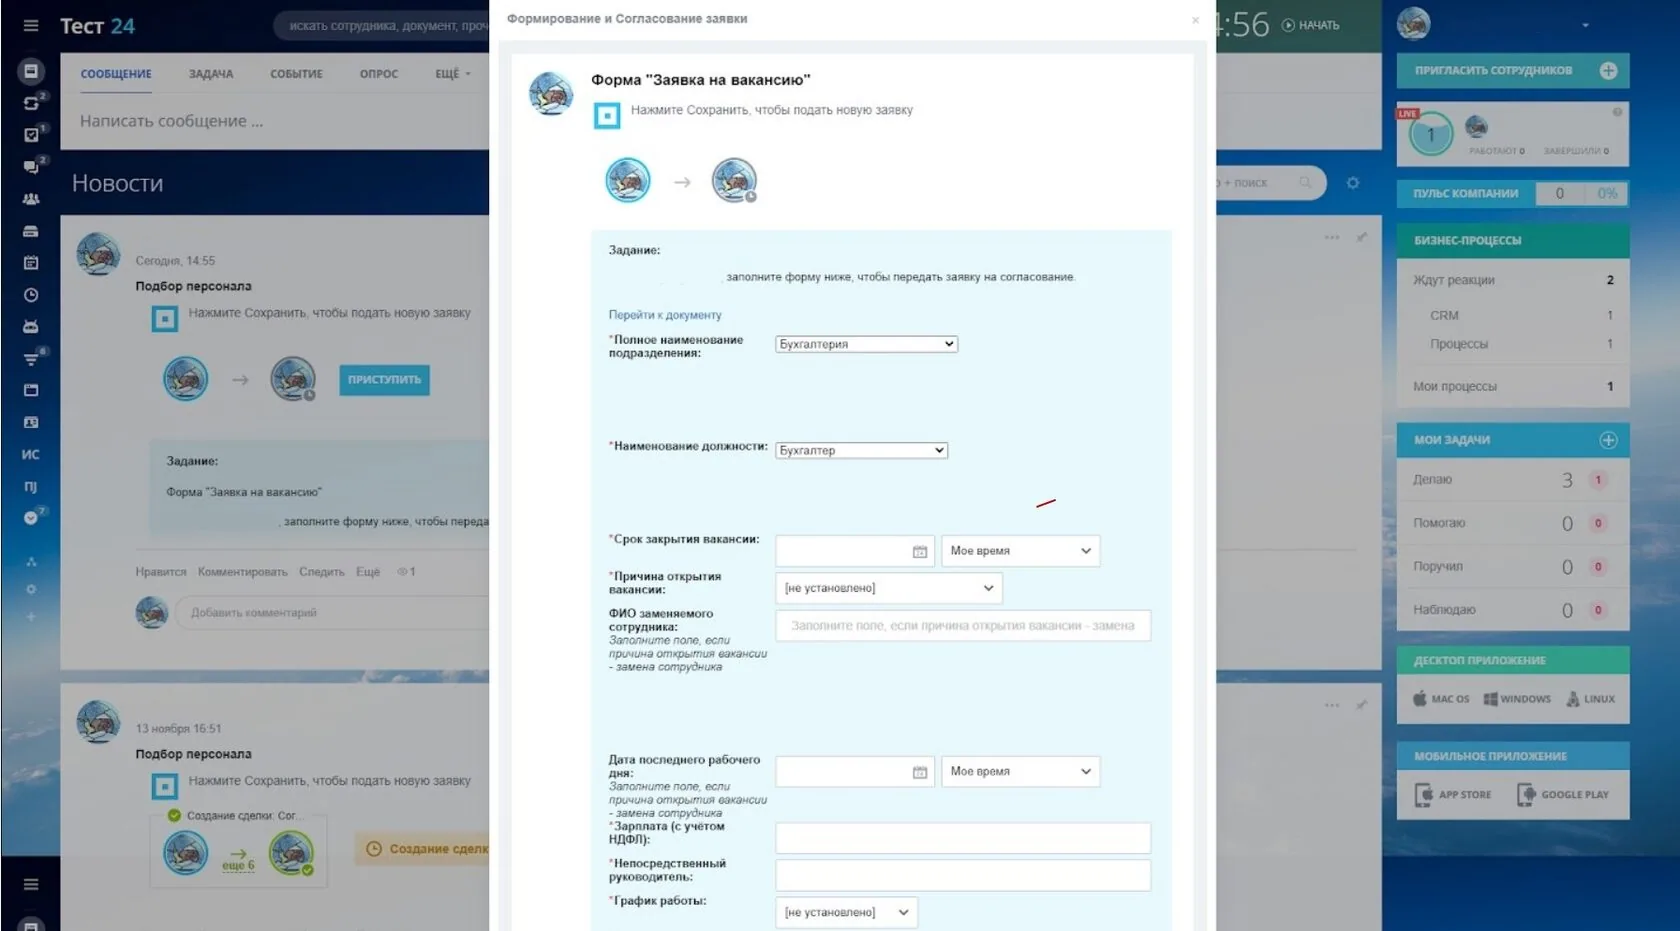The width and height of the screenshot is (1680, 931).
Task: Open the news feed icon in left sidebar
Action: [31, 71]
